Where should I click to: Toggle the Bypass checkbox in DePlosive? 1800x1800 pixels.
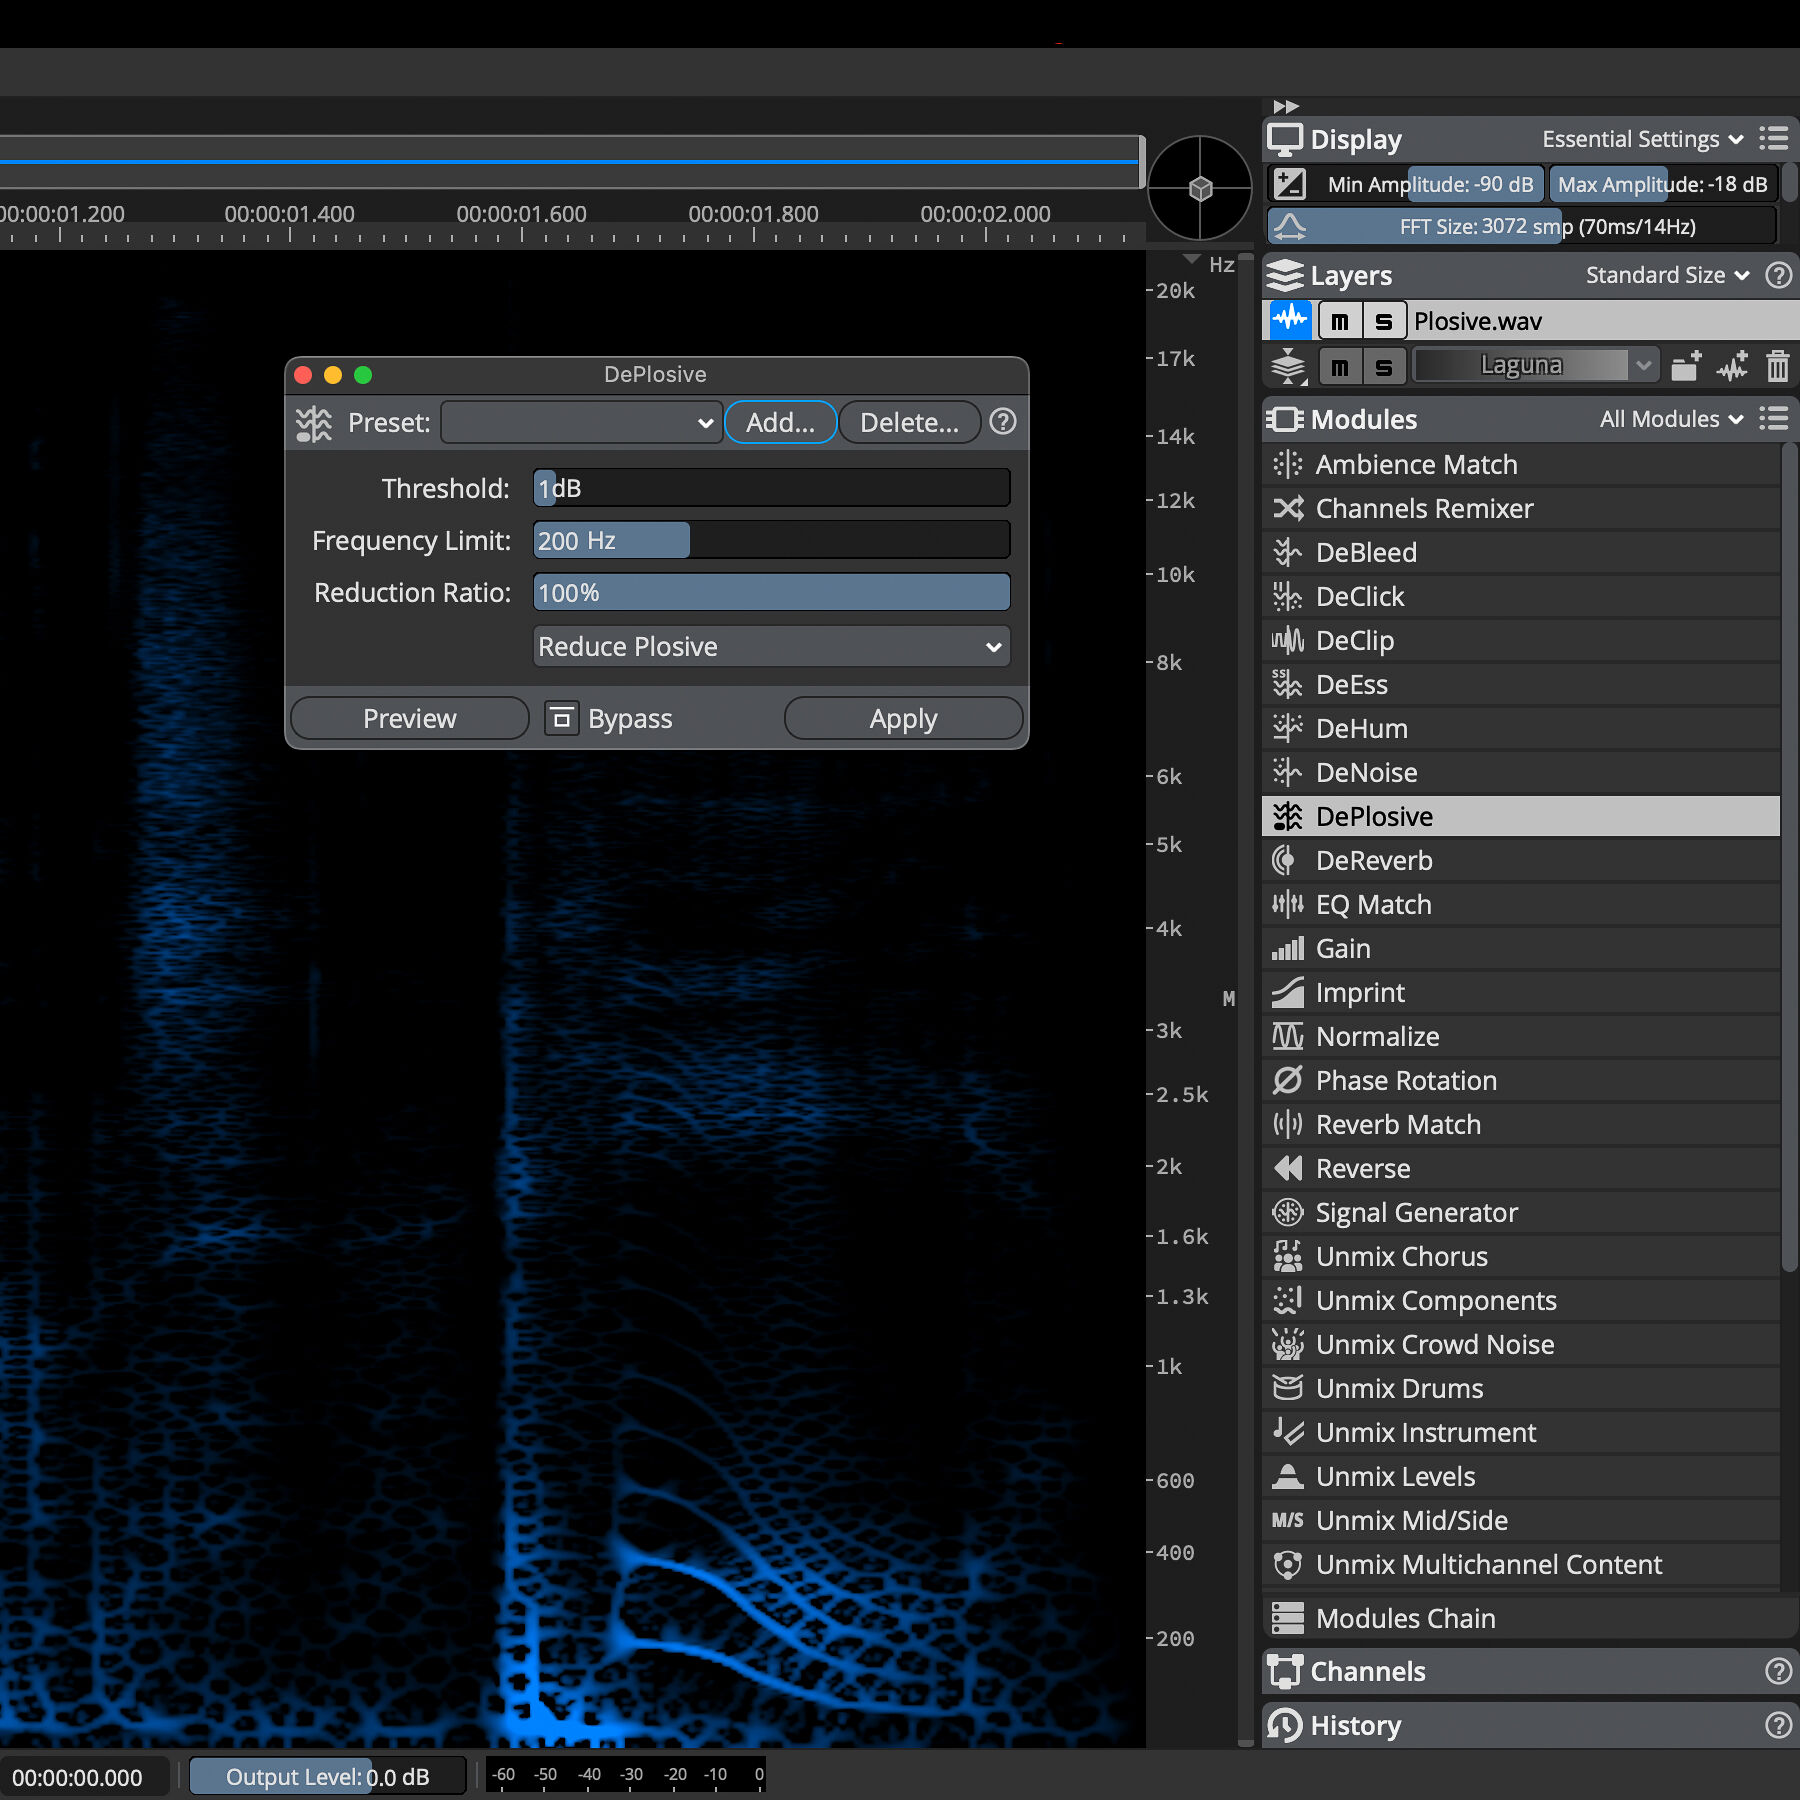point(561,718)
